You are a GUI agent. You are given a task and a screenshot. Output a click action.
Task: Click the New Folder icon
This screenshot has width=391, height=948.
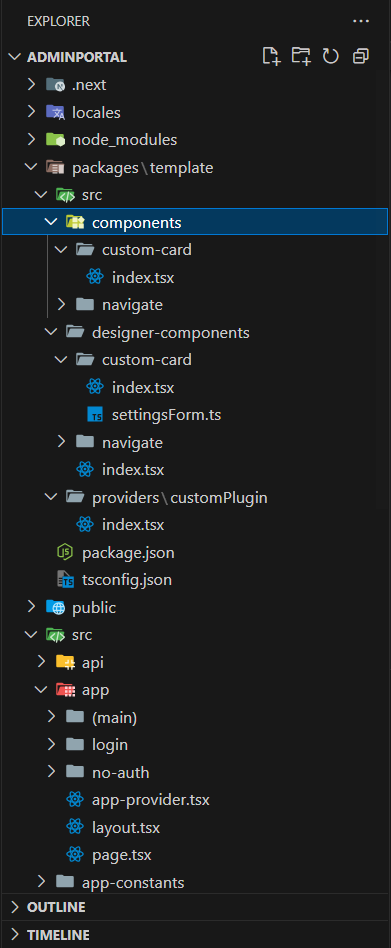[301, 56]
